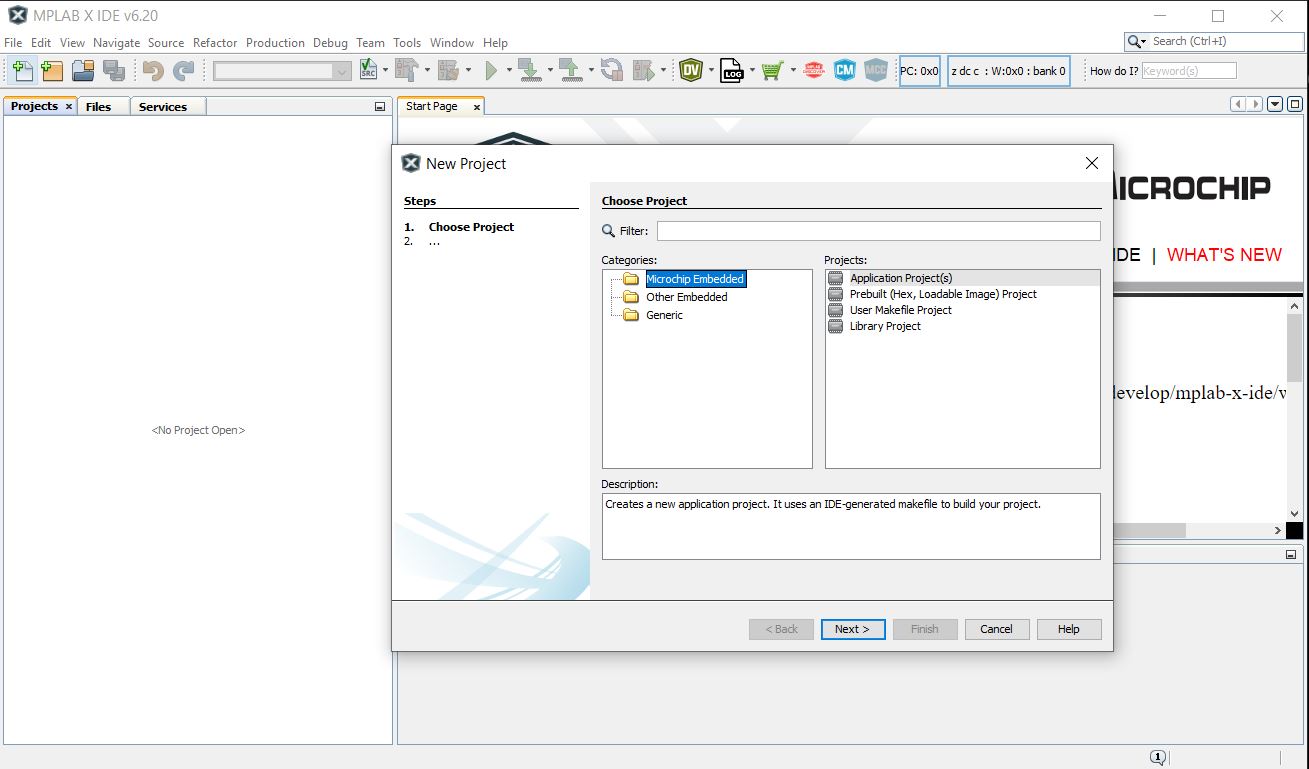Launch the MPLAB Discover icon
The height and width of the screenshot is (769, 1309).
click(x=814, y=71)
